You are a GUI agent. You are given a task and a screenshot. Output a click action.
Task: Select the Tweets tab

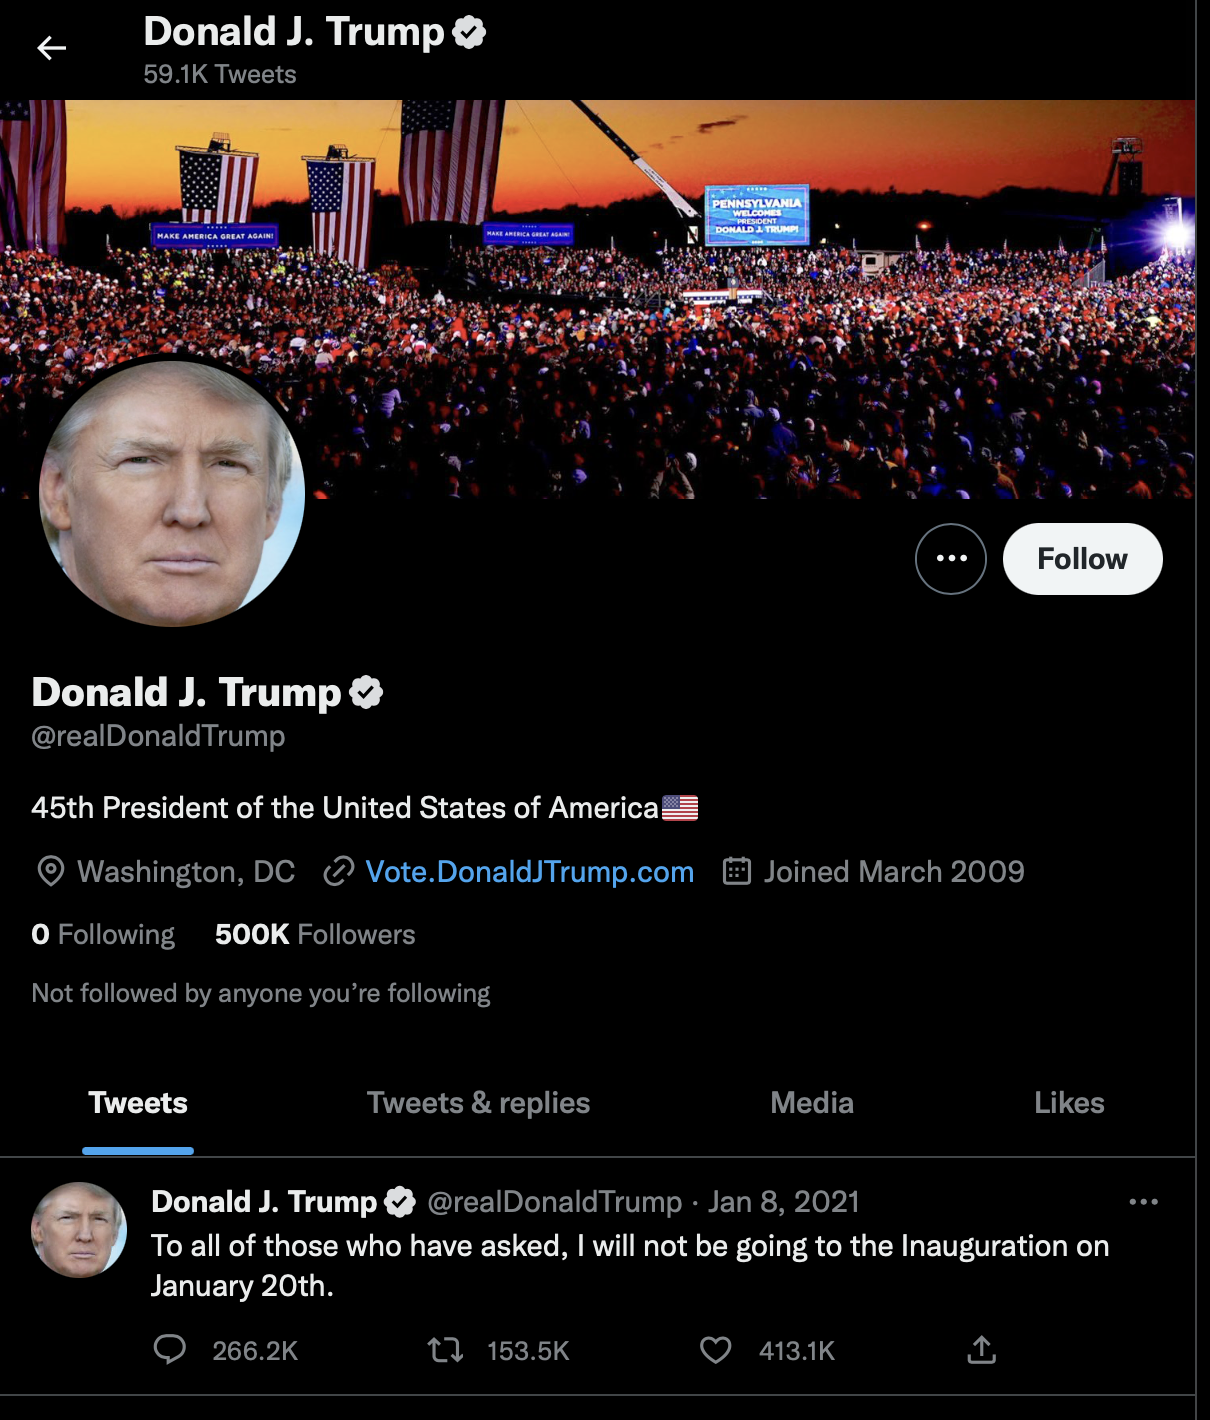(138, 1103)
